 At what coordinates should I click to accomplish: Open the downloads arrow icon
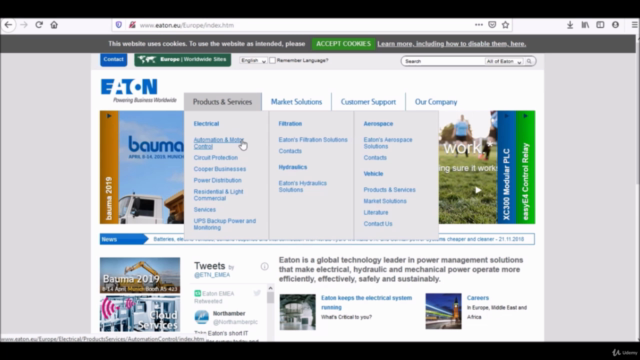[570, 25]
